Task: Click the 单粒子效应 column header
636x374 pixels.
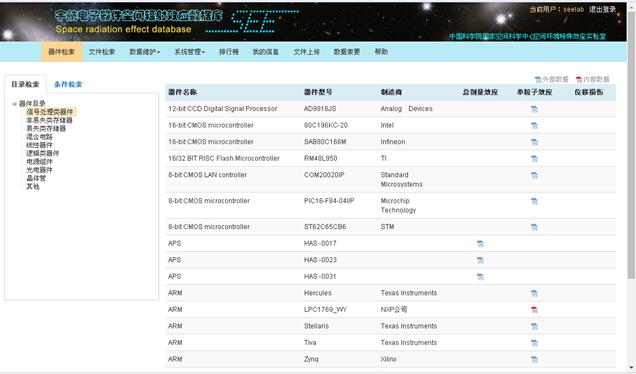Action: tap(534, 92)
